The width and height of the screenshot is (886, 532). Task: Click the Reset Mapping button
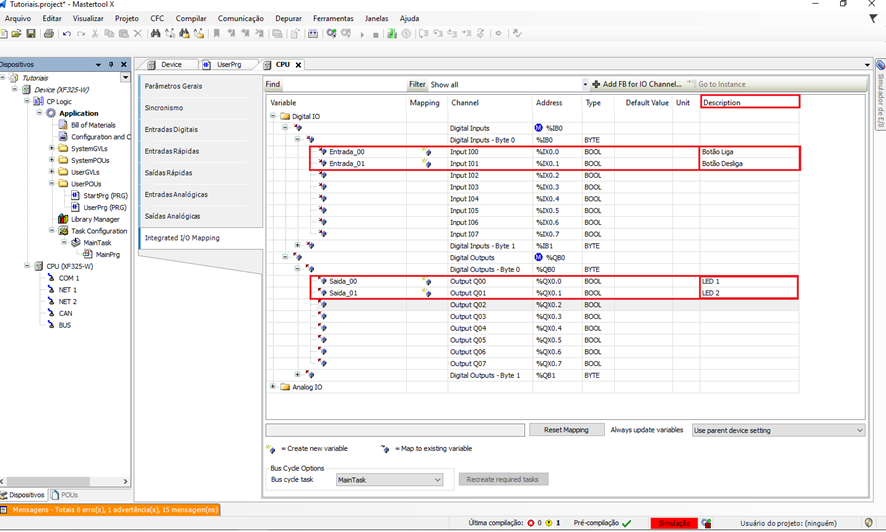566,430
